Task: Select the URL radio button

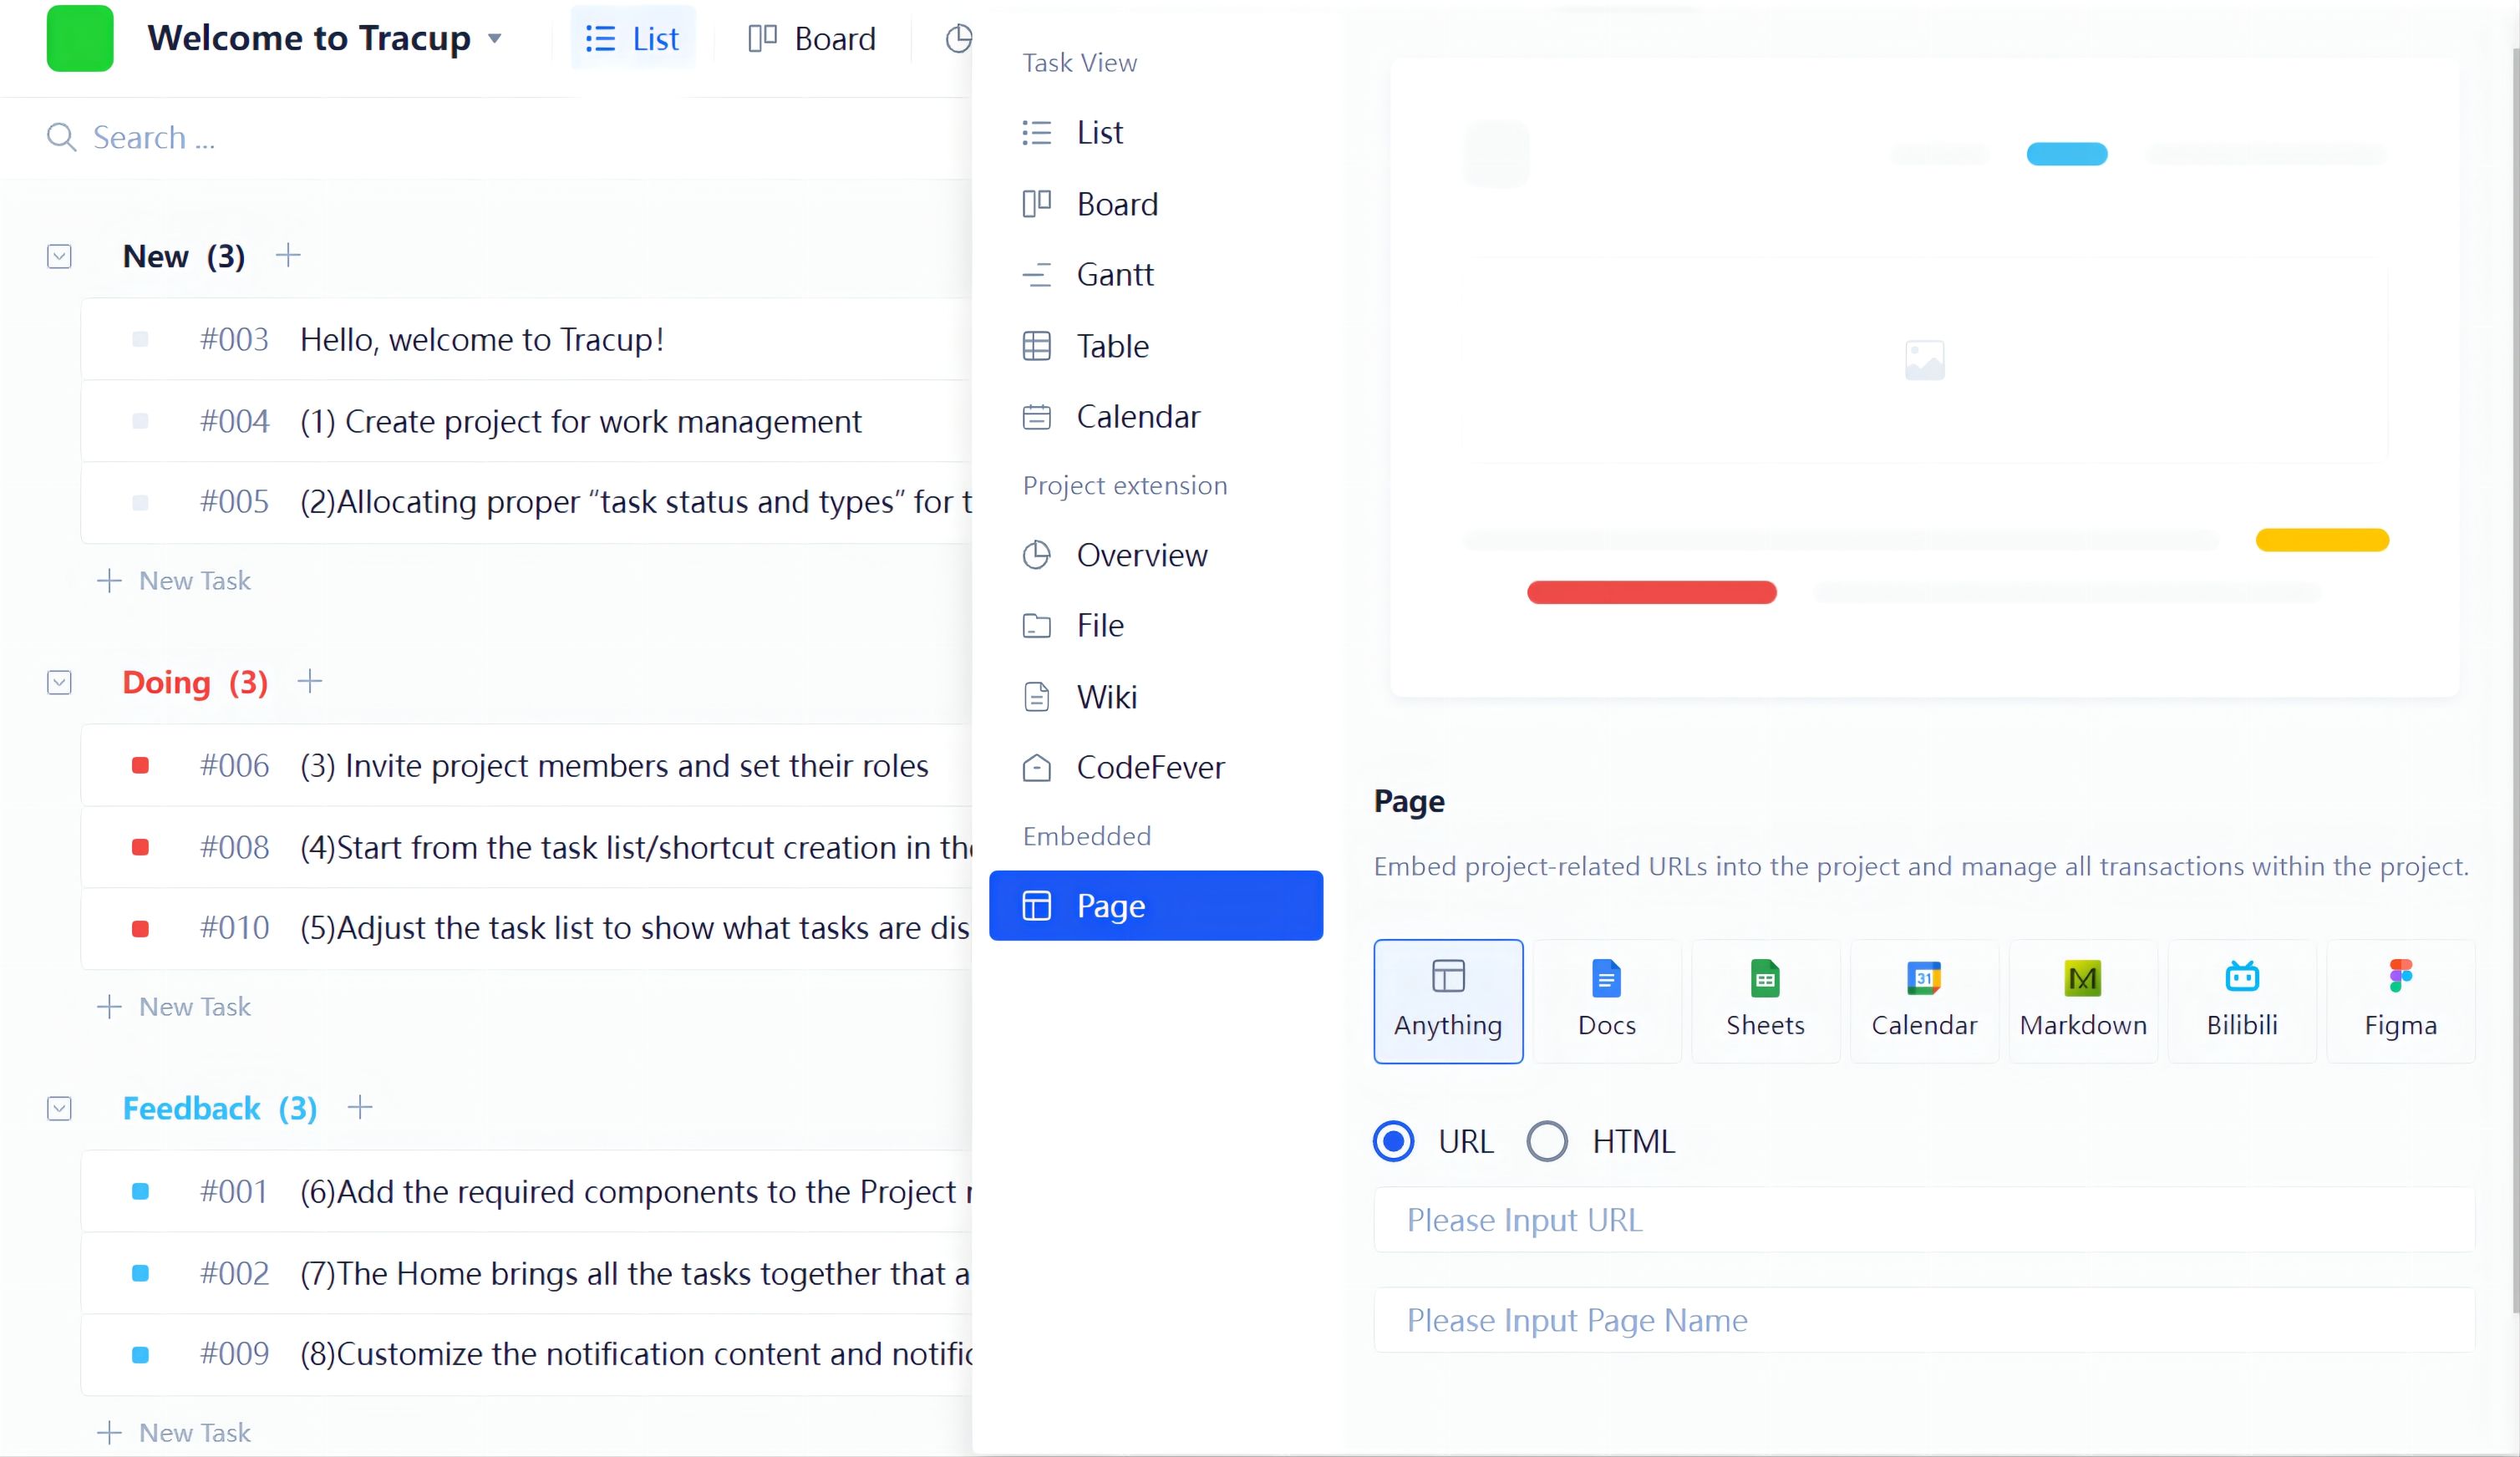Action: pos(1393,1141)
